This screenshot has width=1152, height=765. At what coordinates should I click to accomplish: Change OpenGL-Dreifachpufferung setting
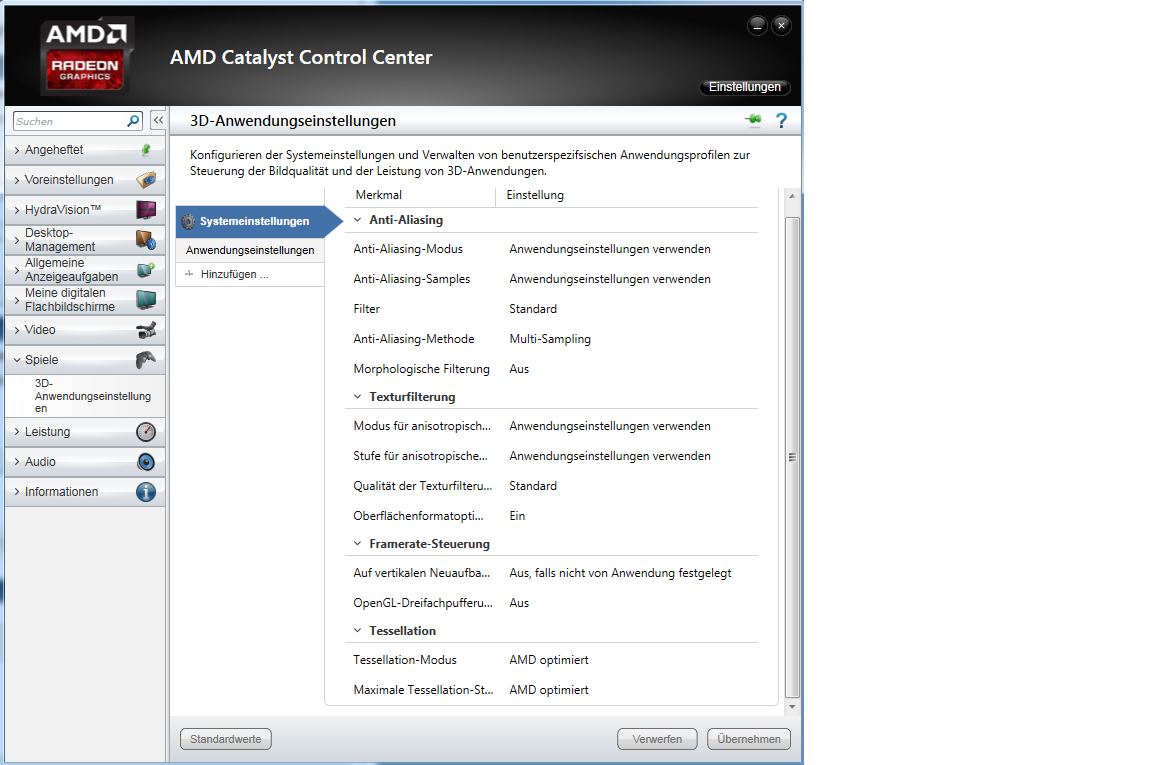coord(519,603)
